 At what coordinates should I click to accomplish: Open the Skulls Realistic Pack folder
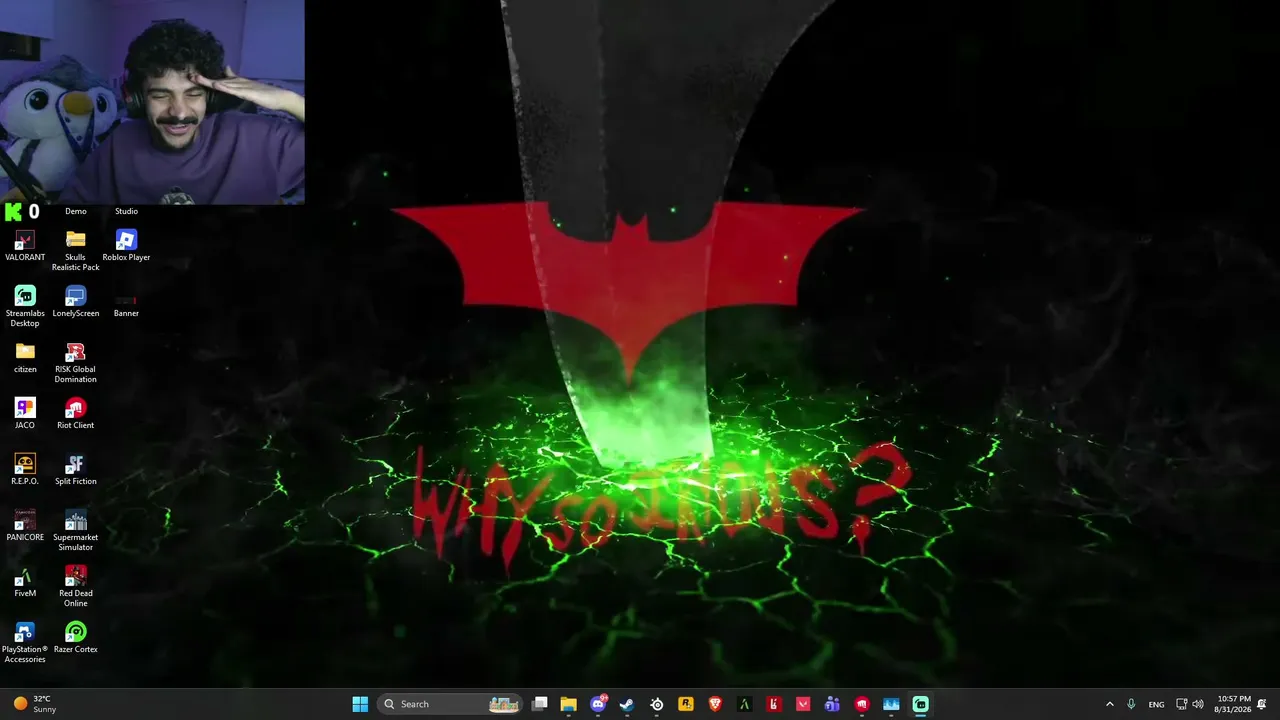[76, 250]
